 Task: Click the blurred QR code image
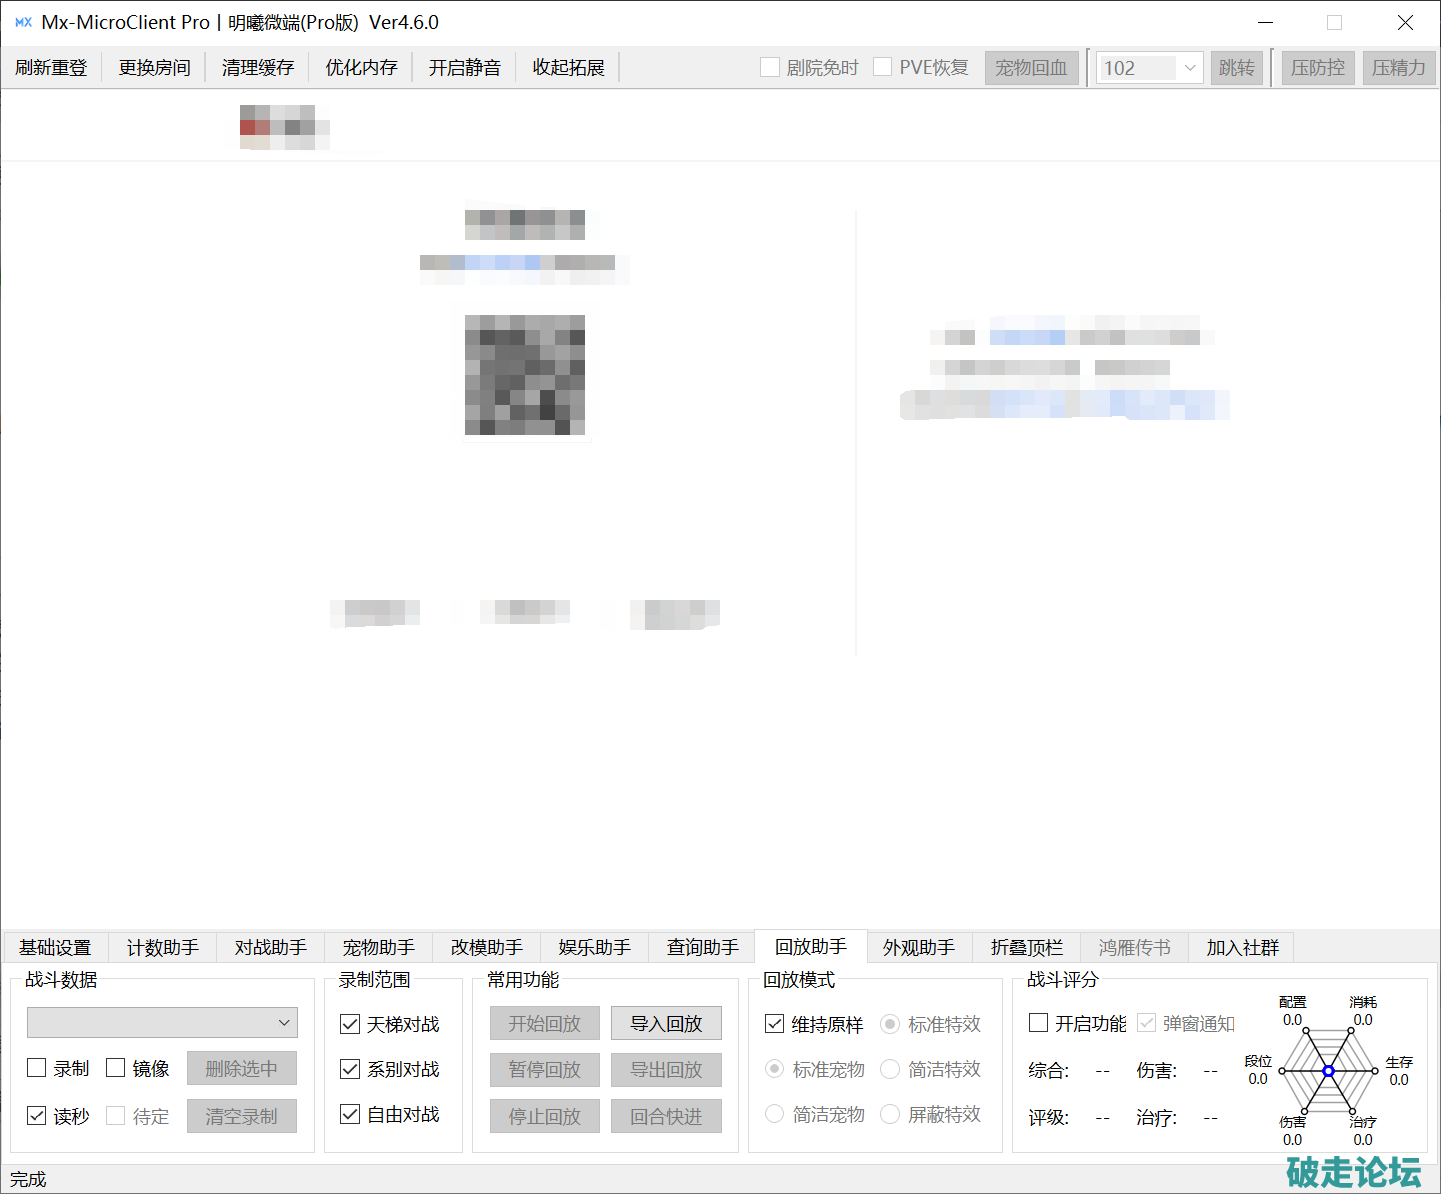pyautogui.click(x=525, y=375)
